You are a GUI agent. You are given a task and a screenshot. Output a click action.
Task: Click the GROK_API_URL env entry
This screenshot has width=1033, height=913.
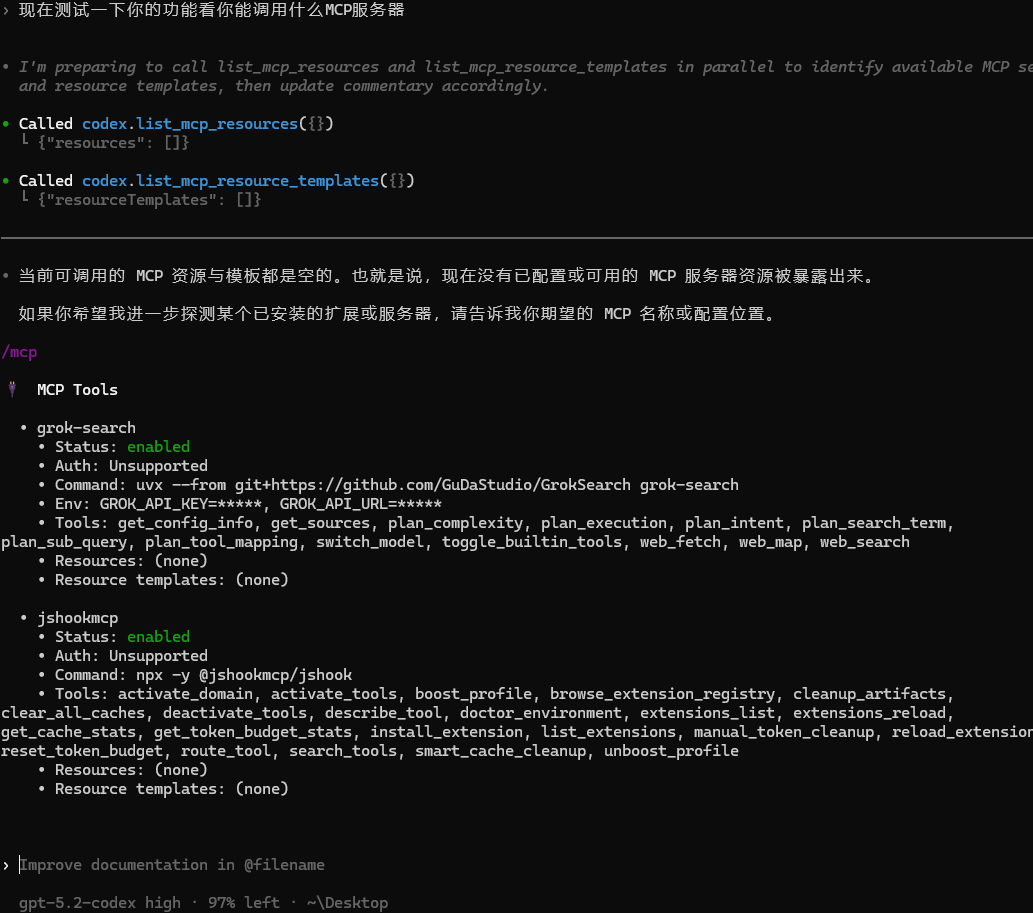(x=361, y=504)
